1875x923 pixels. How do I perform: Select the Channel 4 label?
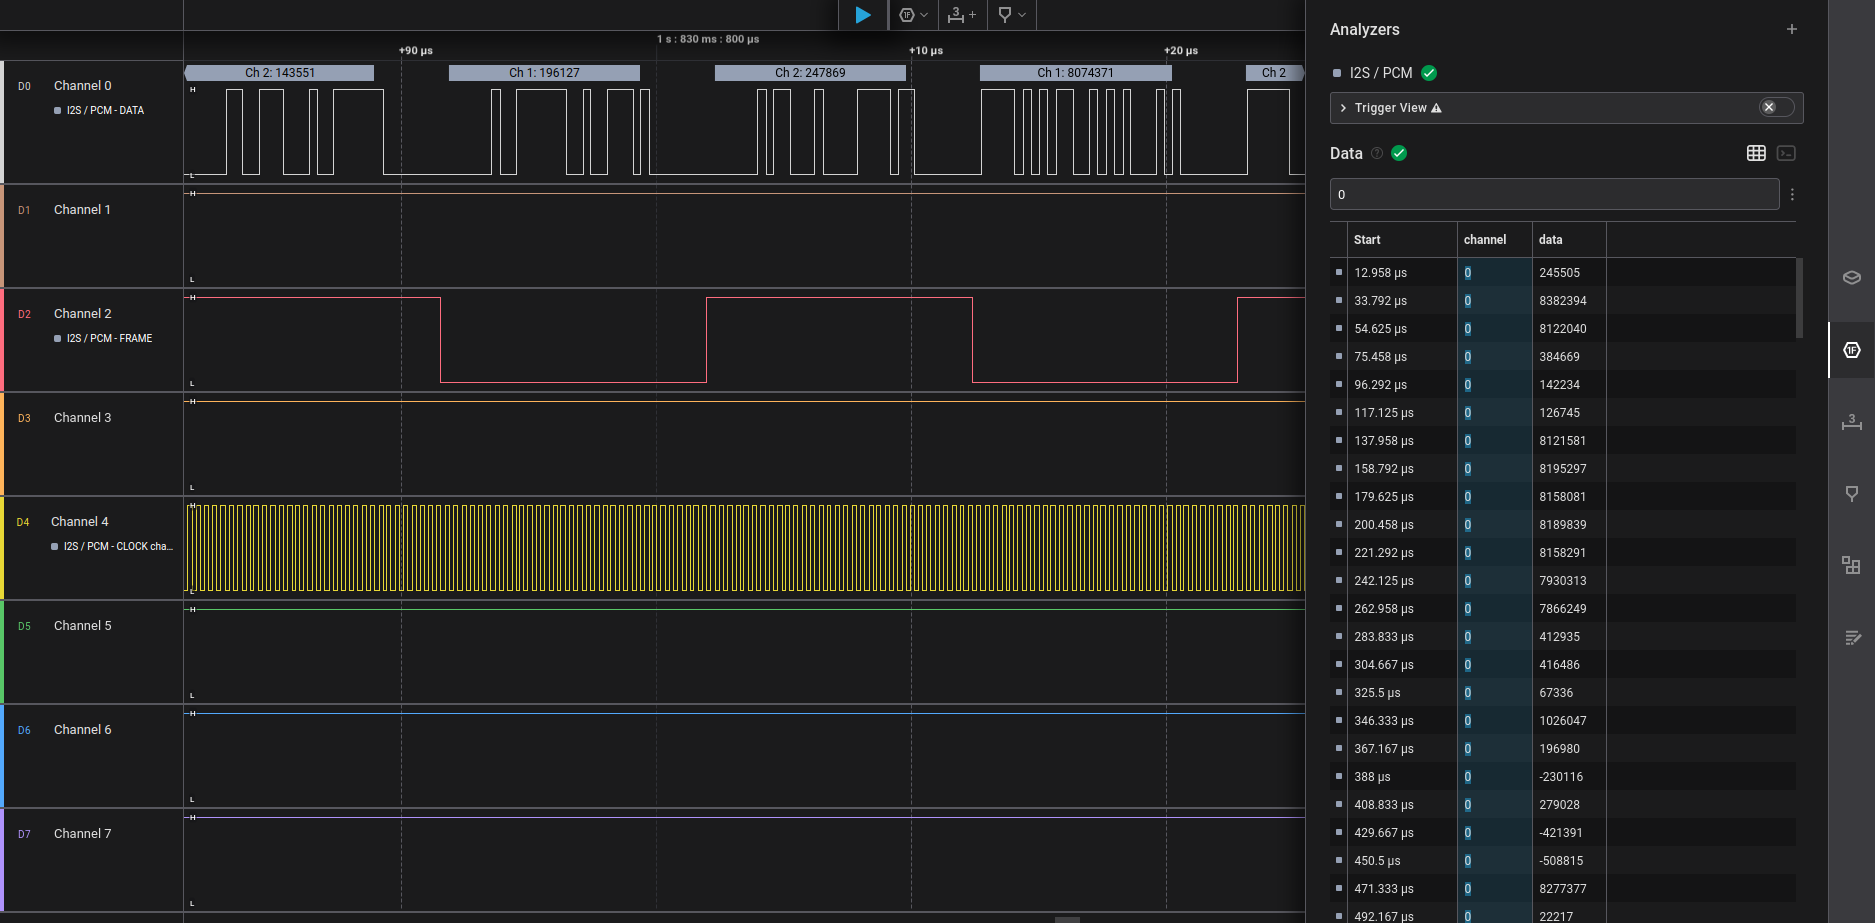(80, 522)
